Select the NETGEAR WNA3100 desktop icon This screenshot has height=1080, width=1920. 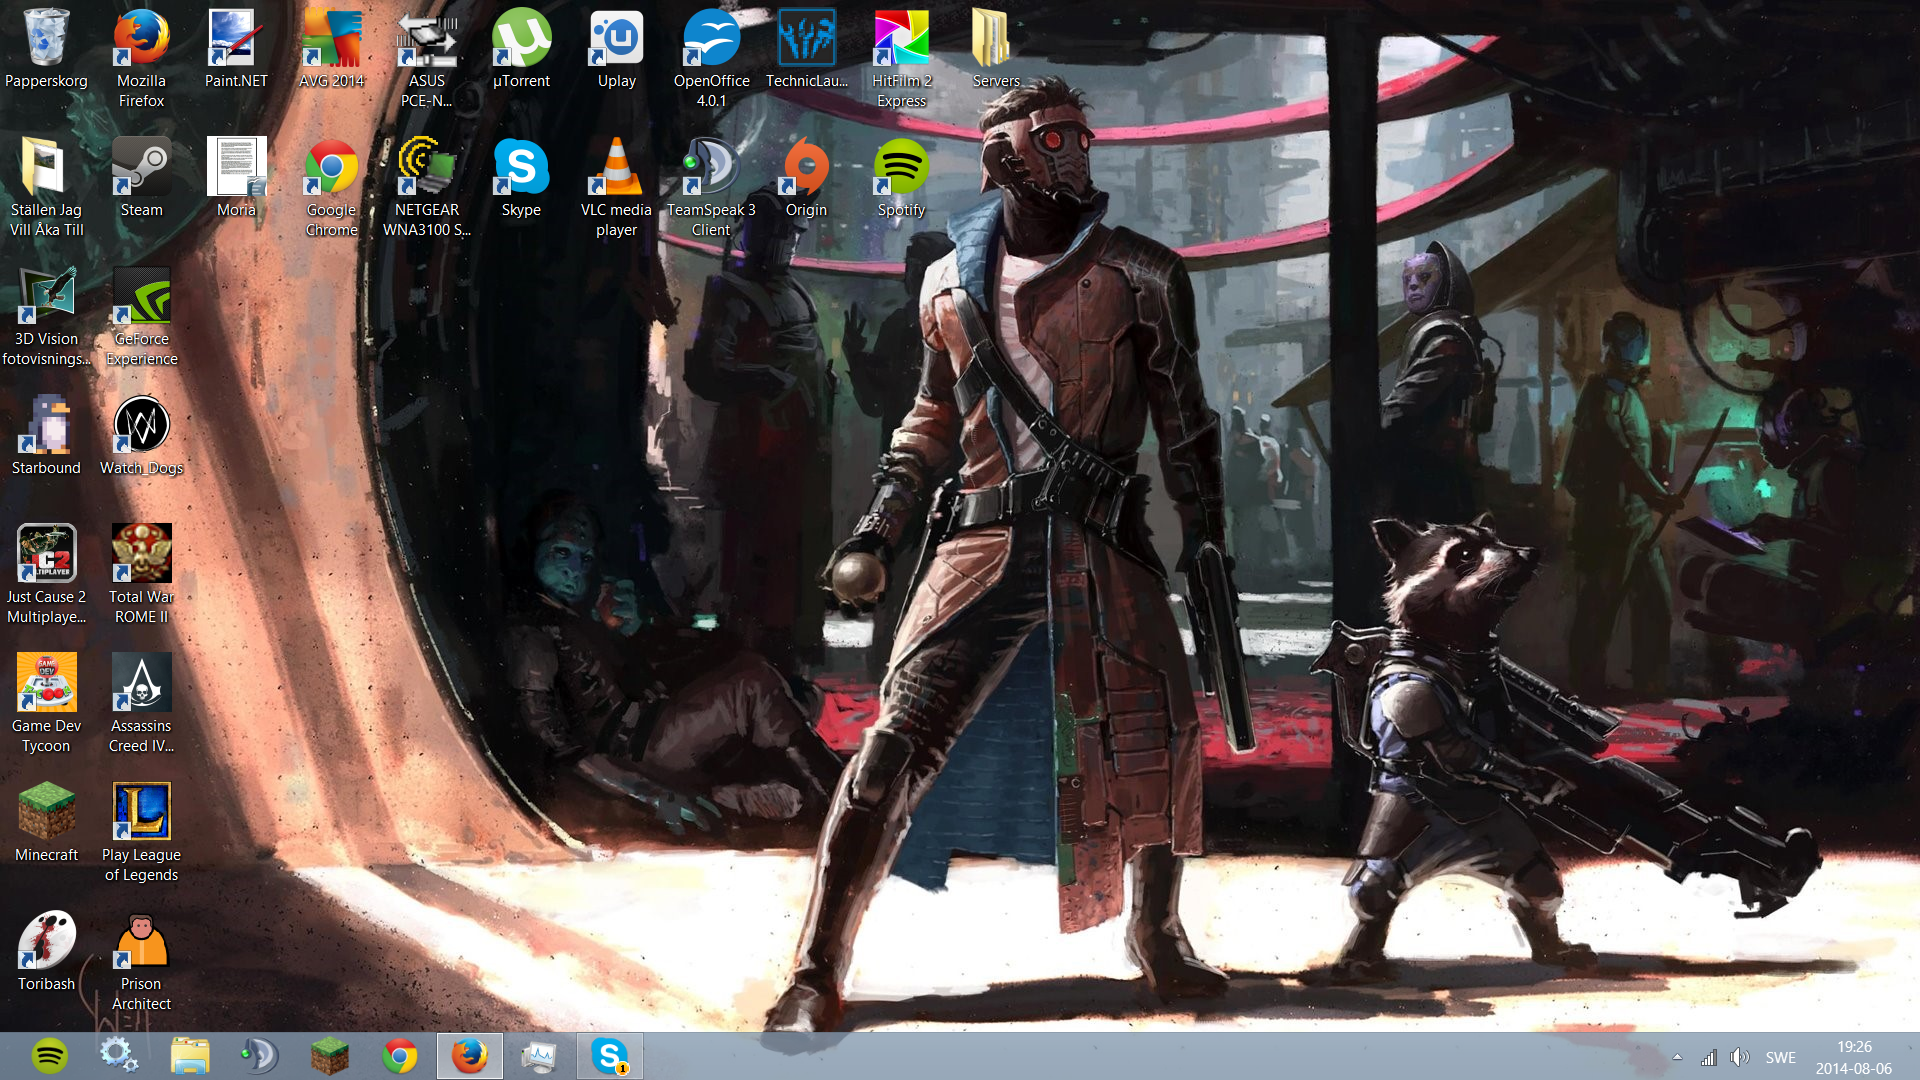click(427, 187)
